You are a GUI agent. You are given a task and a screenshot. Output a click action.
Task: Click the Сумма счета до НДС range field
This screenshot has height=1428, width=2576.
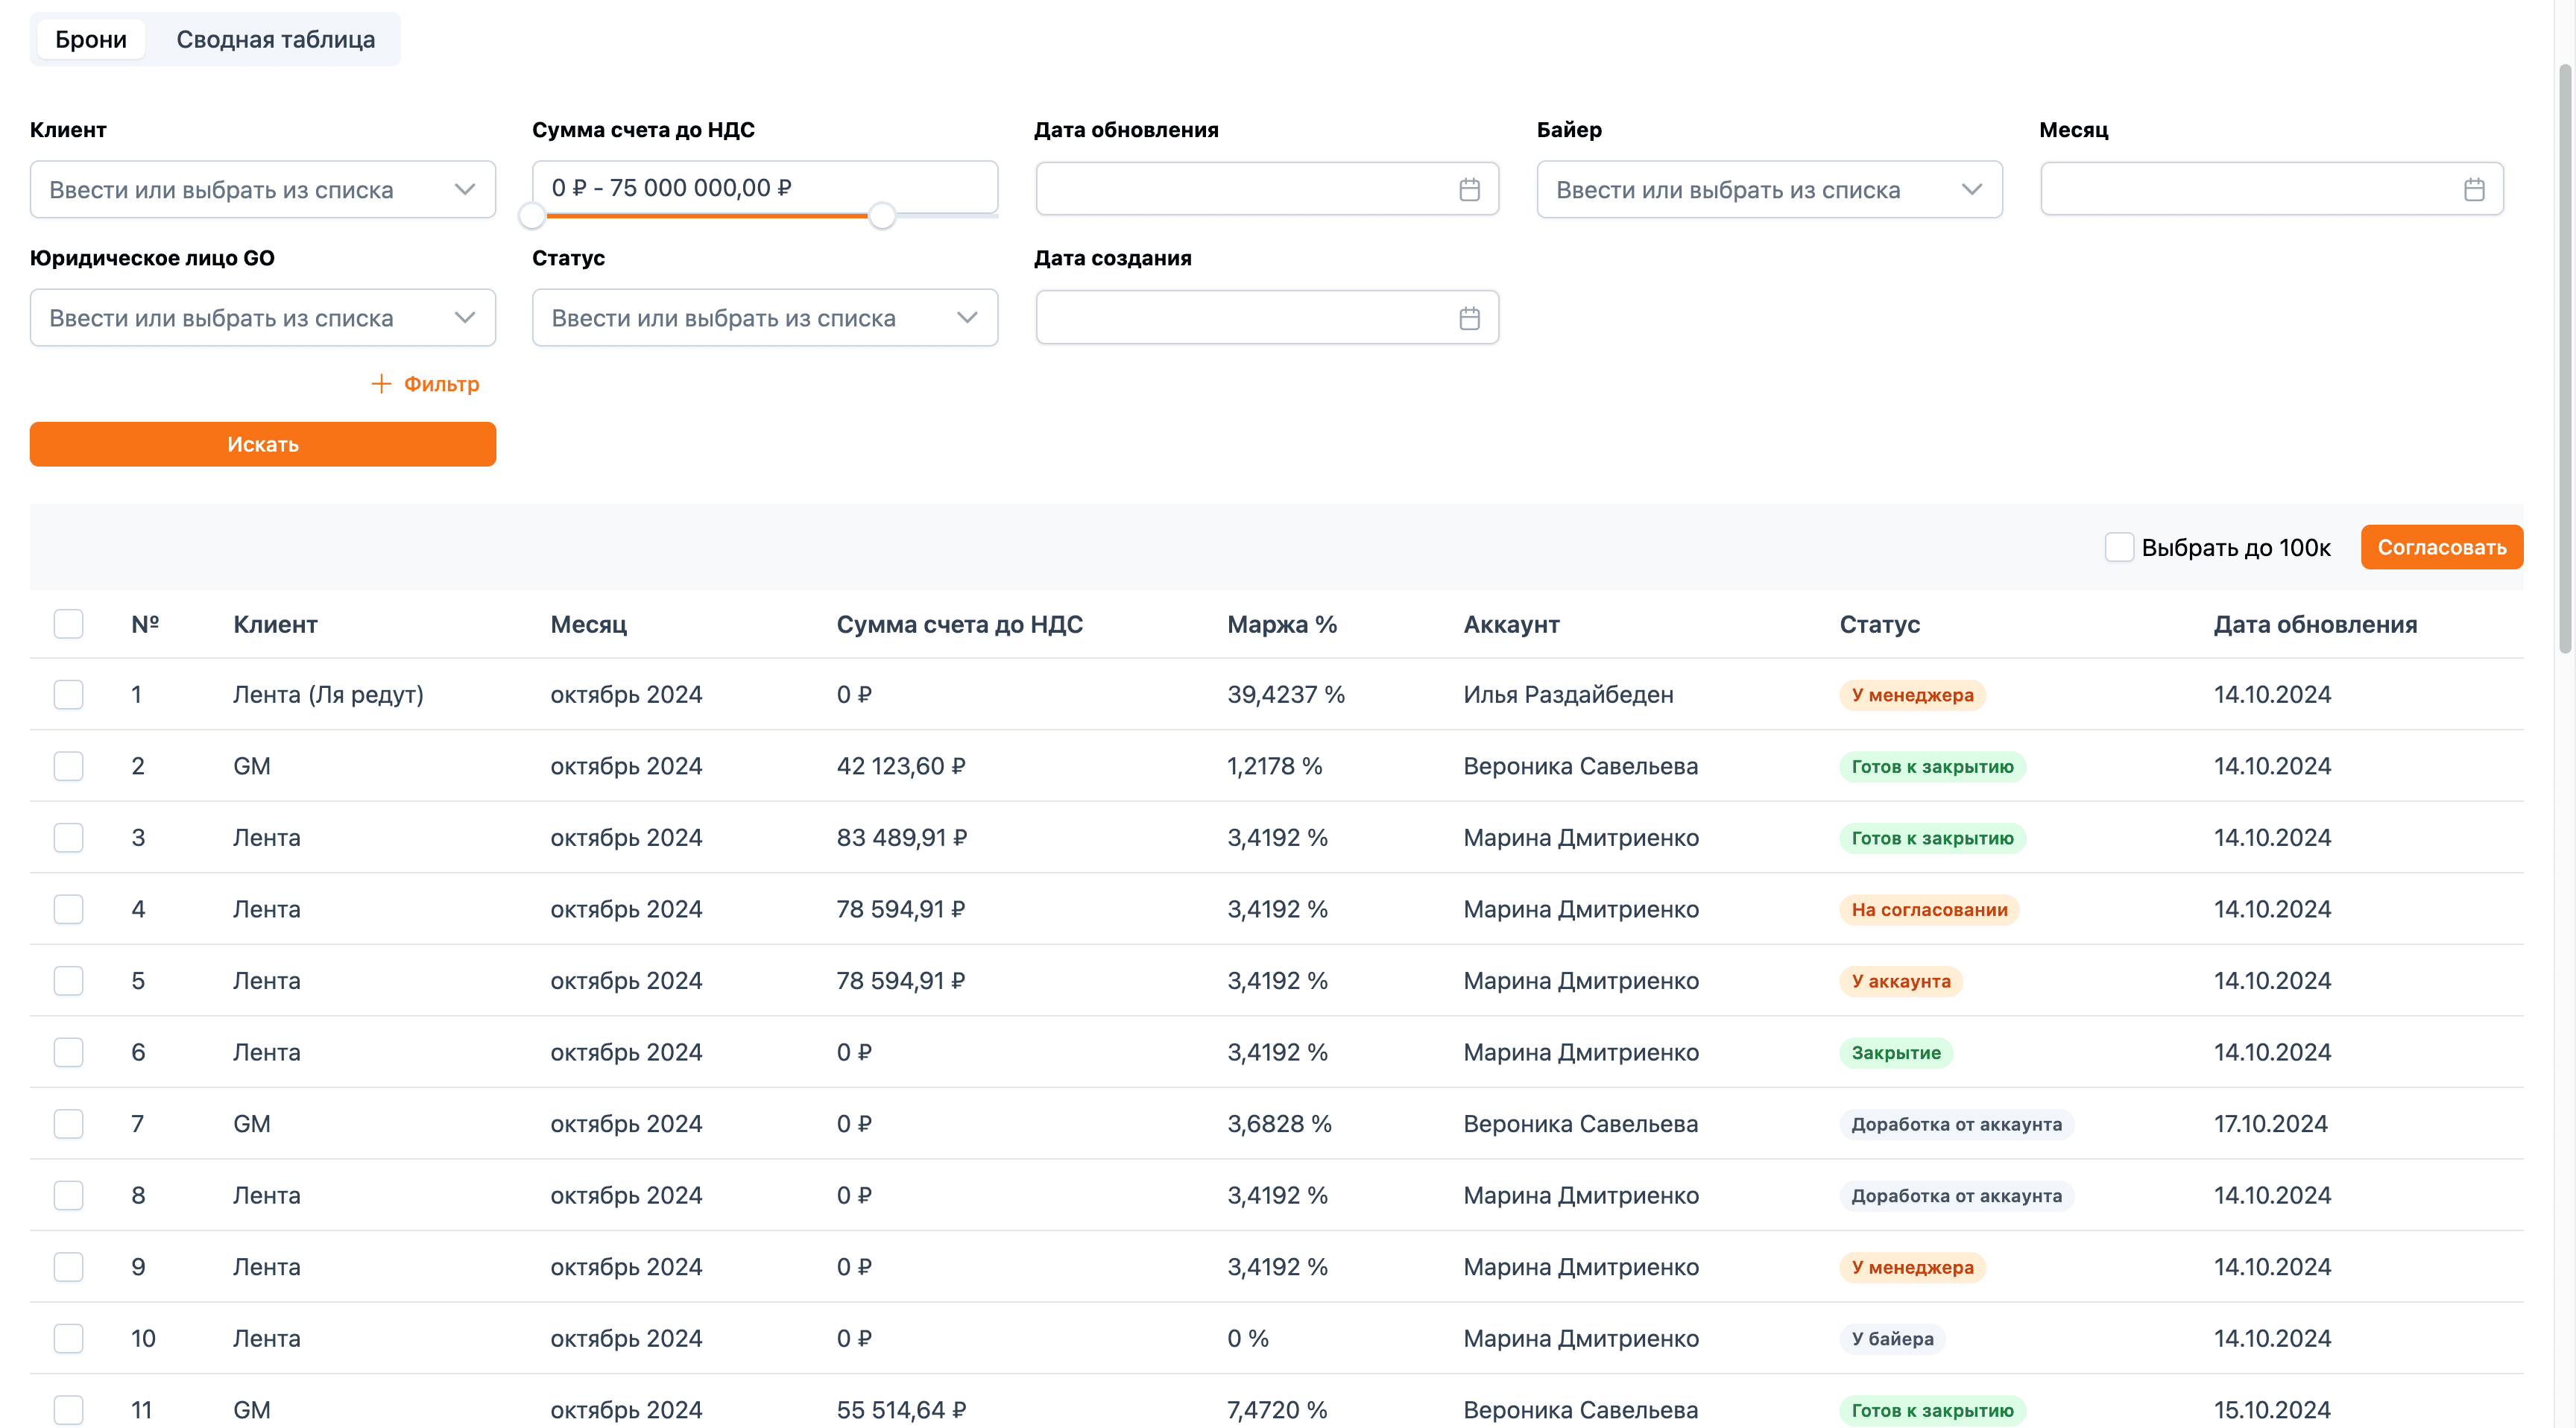click(x=765, y=187)
